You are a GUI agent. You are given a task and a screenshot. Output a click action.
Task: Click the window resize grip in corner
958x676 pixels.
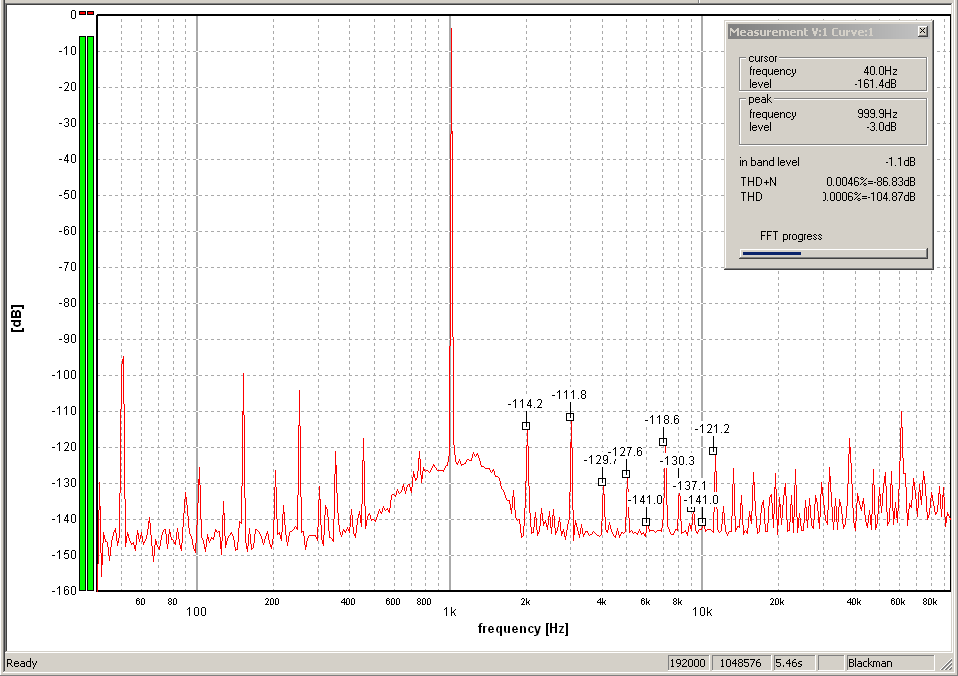948,666
